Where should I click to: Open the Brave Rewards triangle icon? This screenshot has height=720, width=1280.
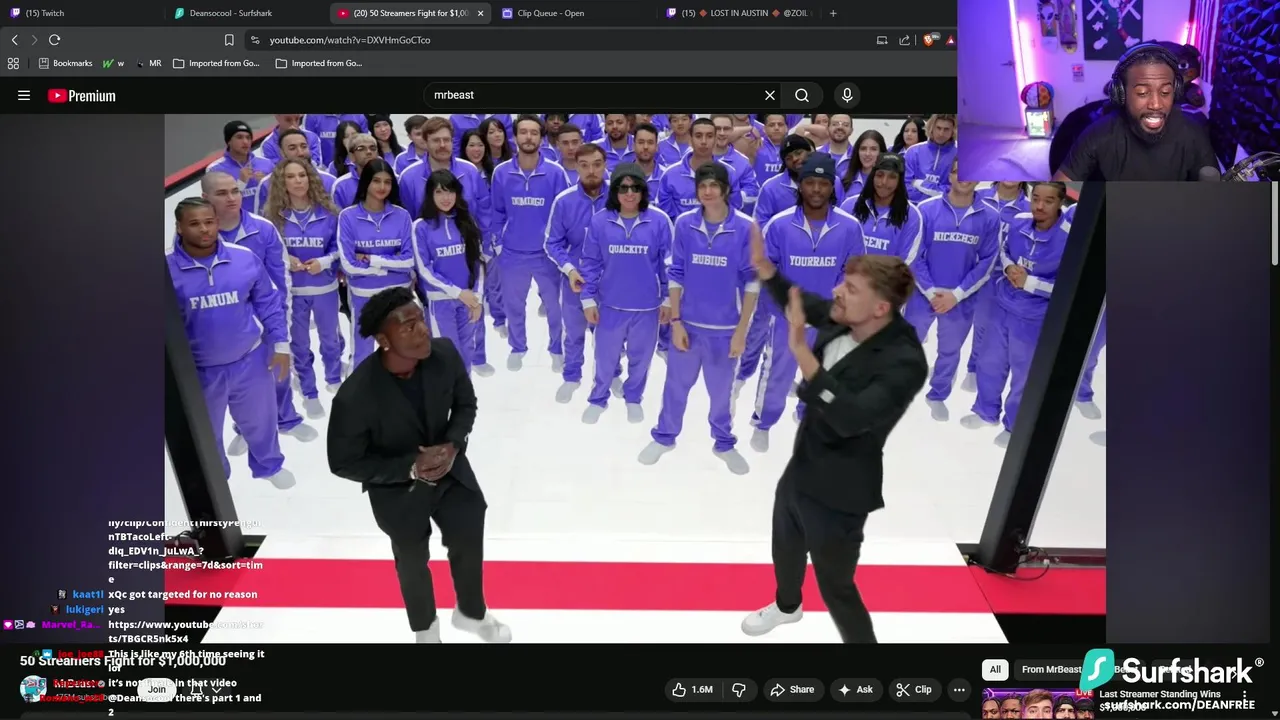coord(950,40)
